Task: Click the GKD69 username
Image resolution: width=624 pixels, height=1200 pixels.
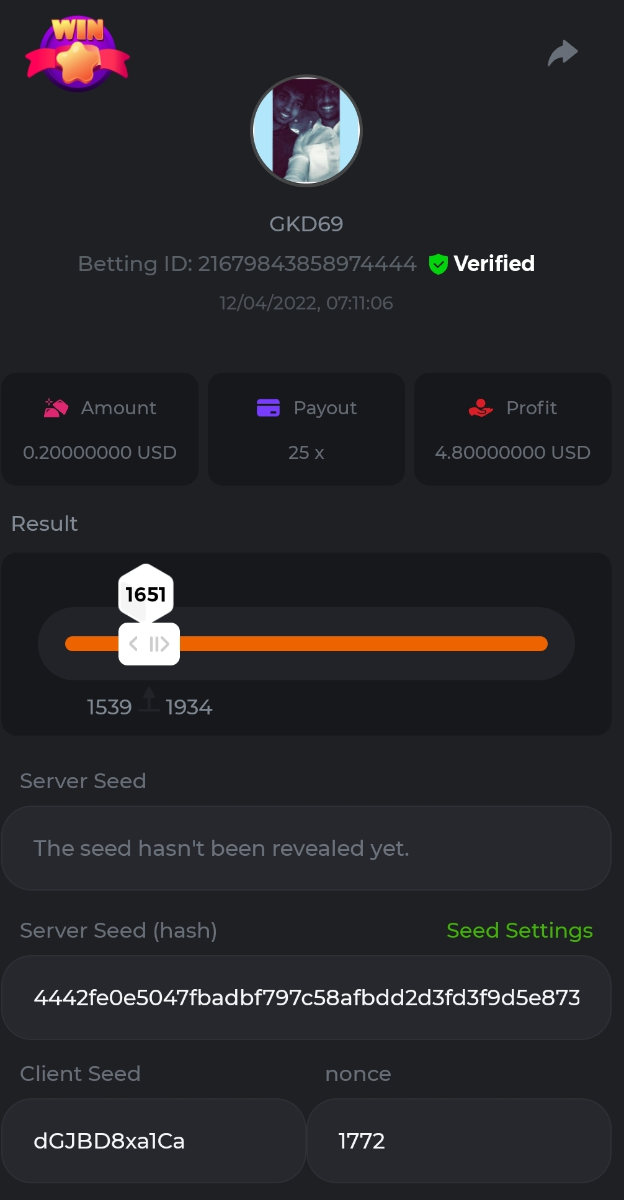Action: coord(306,224)
